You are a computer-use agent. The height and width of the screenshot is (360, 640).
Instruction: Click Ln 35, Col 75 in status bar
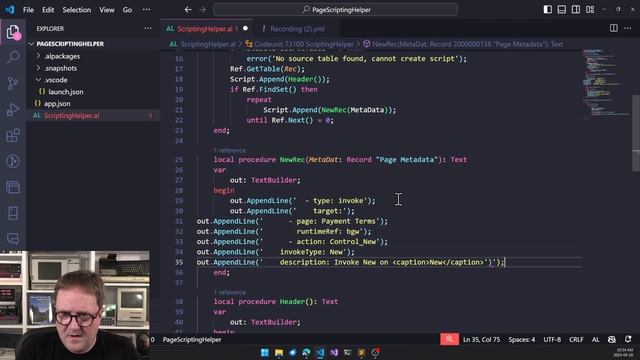pyautogui.click(x=482, y=339)
